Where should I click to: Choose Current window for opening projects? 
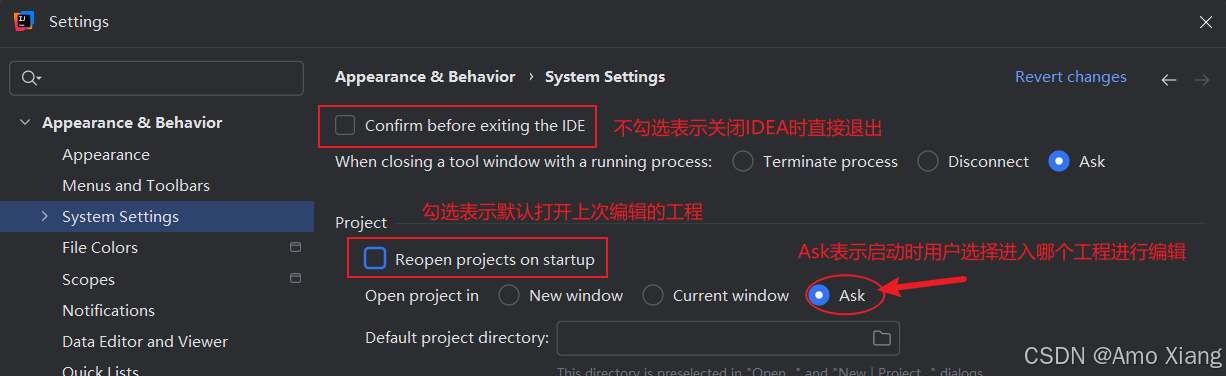click(x=653, y=295)
